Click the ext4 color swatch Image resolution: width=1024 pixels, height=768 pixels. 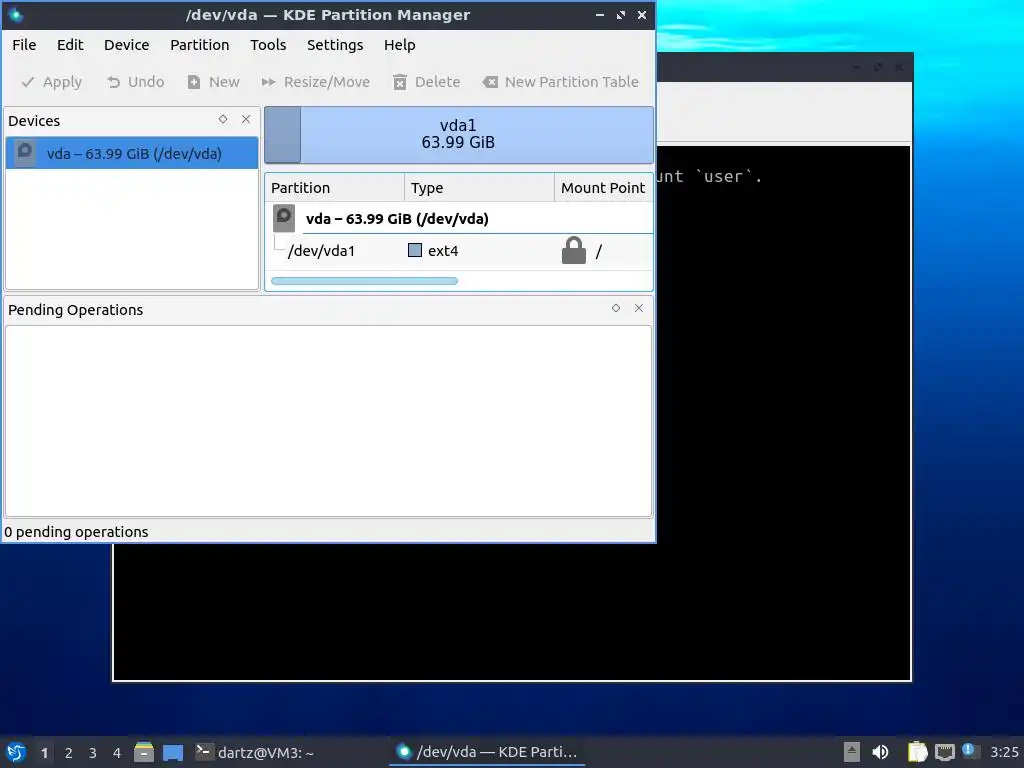click(415, 250)
